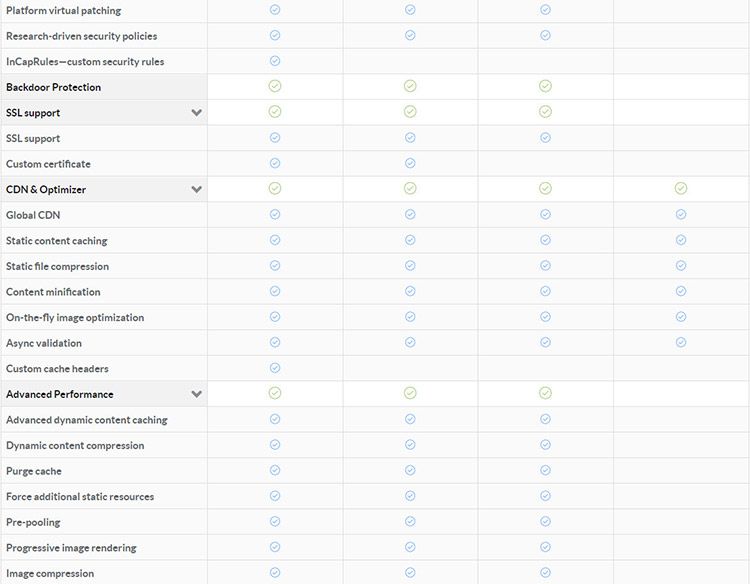Click the Pre-pooling feature label
750x584 pixels.
[x=33, y=522]
